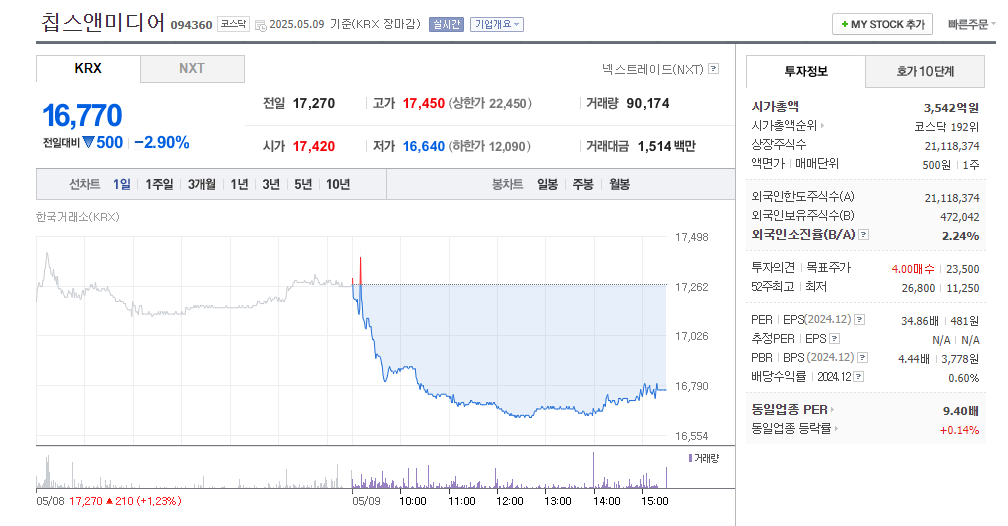Viewport: 1008px width, 526px height.
Task: Click the 실시간 realtime badge
Action: pos(446,24)
